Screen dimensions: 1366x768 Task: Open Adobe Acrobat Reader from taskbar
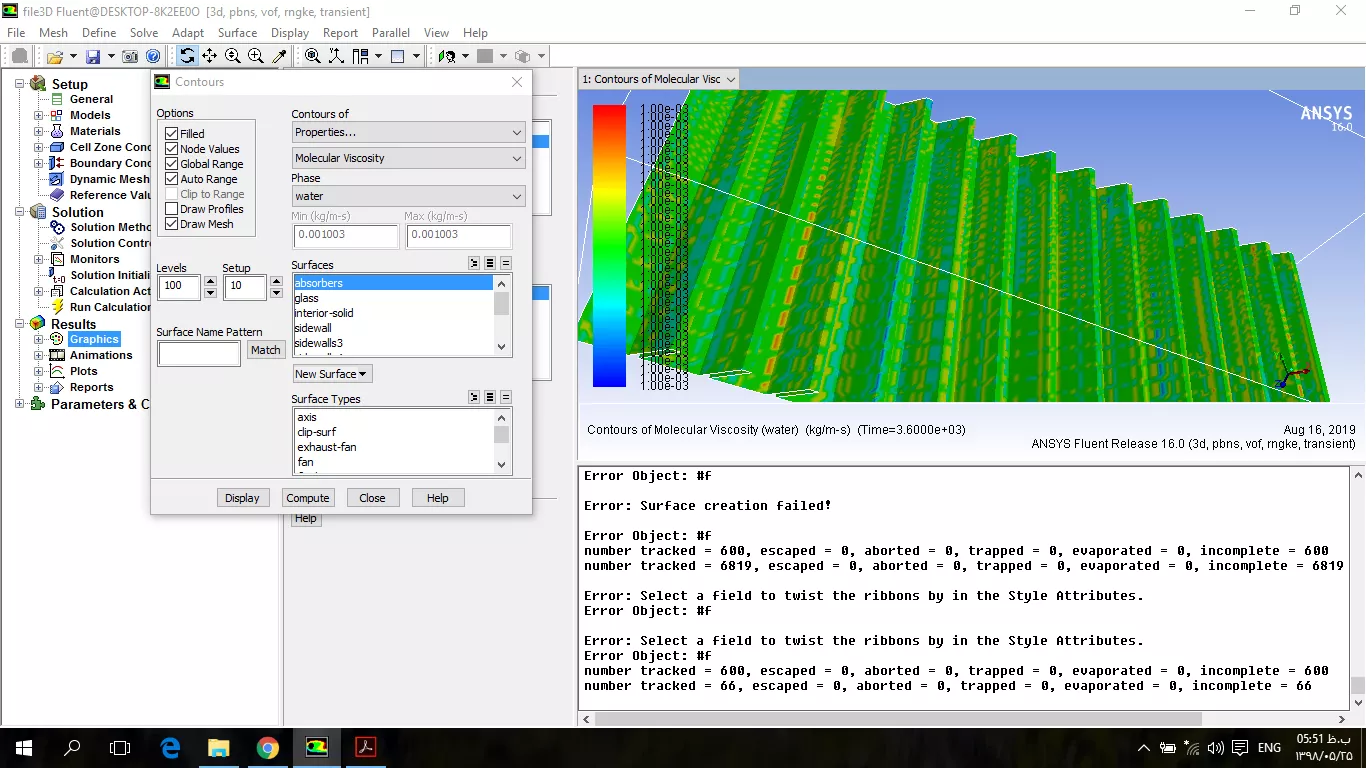pos(366,747)
